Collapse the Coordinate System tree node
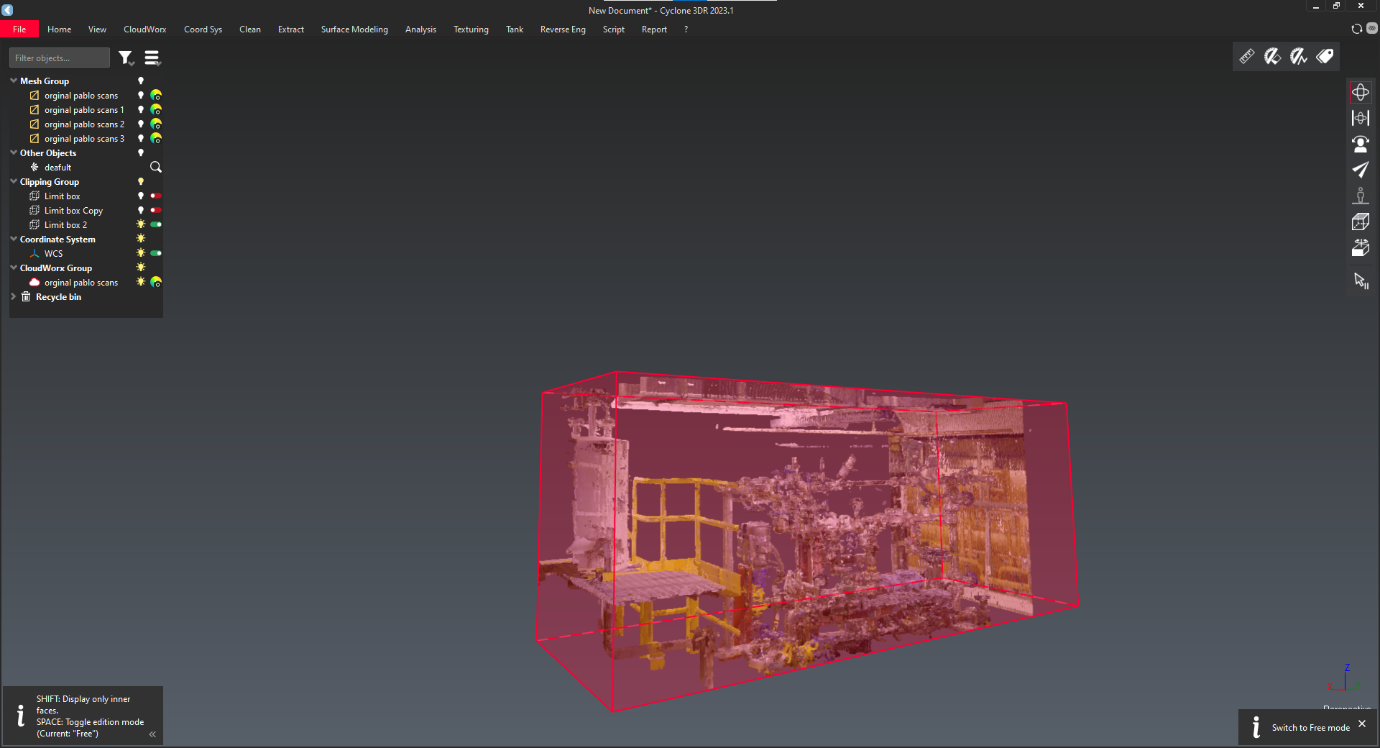This screenshot has width=1380, height=748. (14, 239)
